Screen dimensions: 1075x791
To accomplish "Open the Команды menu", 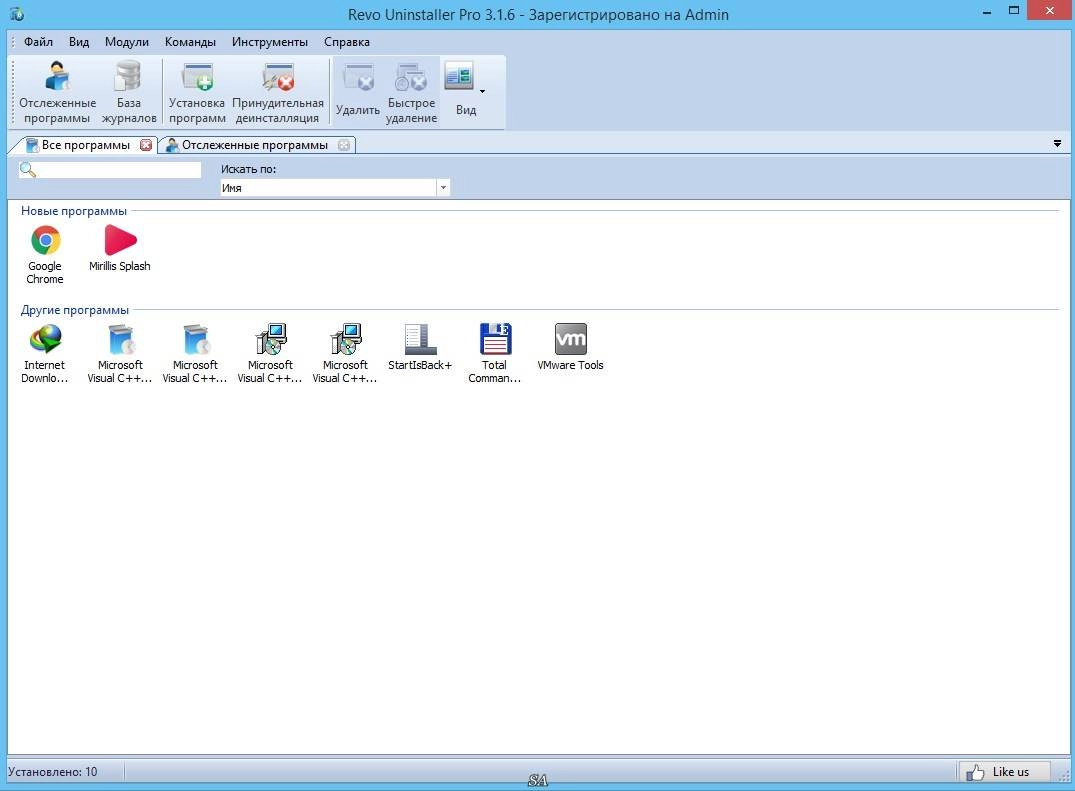I will point(190,42).
